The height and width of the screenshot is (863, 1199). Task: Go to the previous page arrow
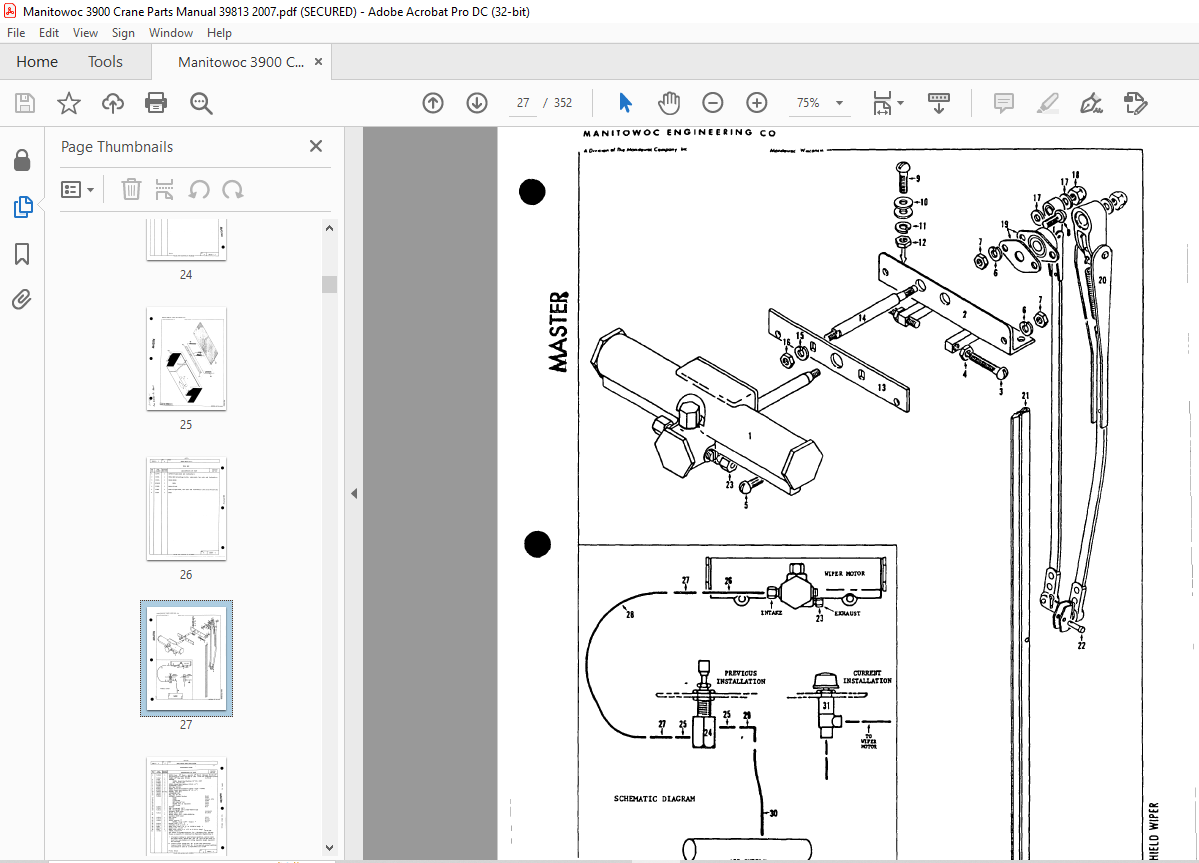click(433, 102)
